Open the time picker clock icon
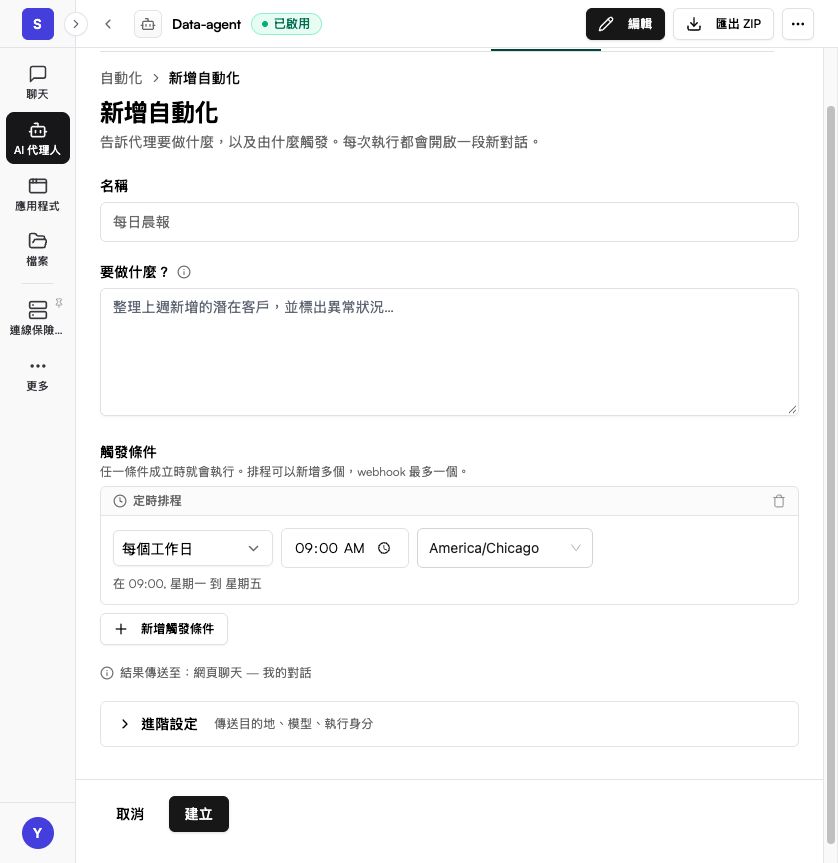This screenshot has height=863, width=838. tap(384, 548)
